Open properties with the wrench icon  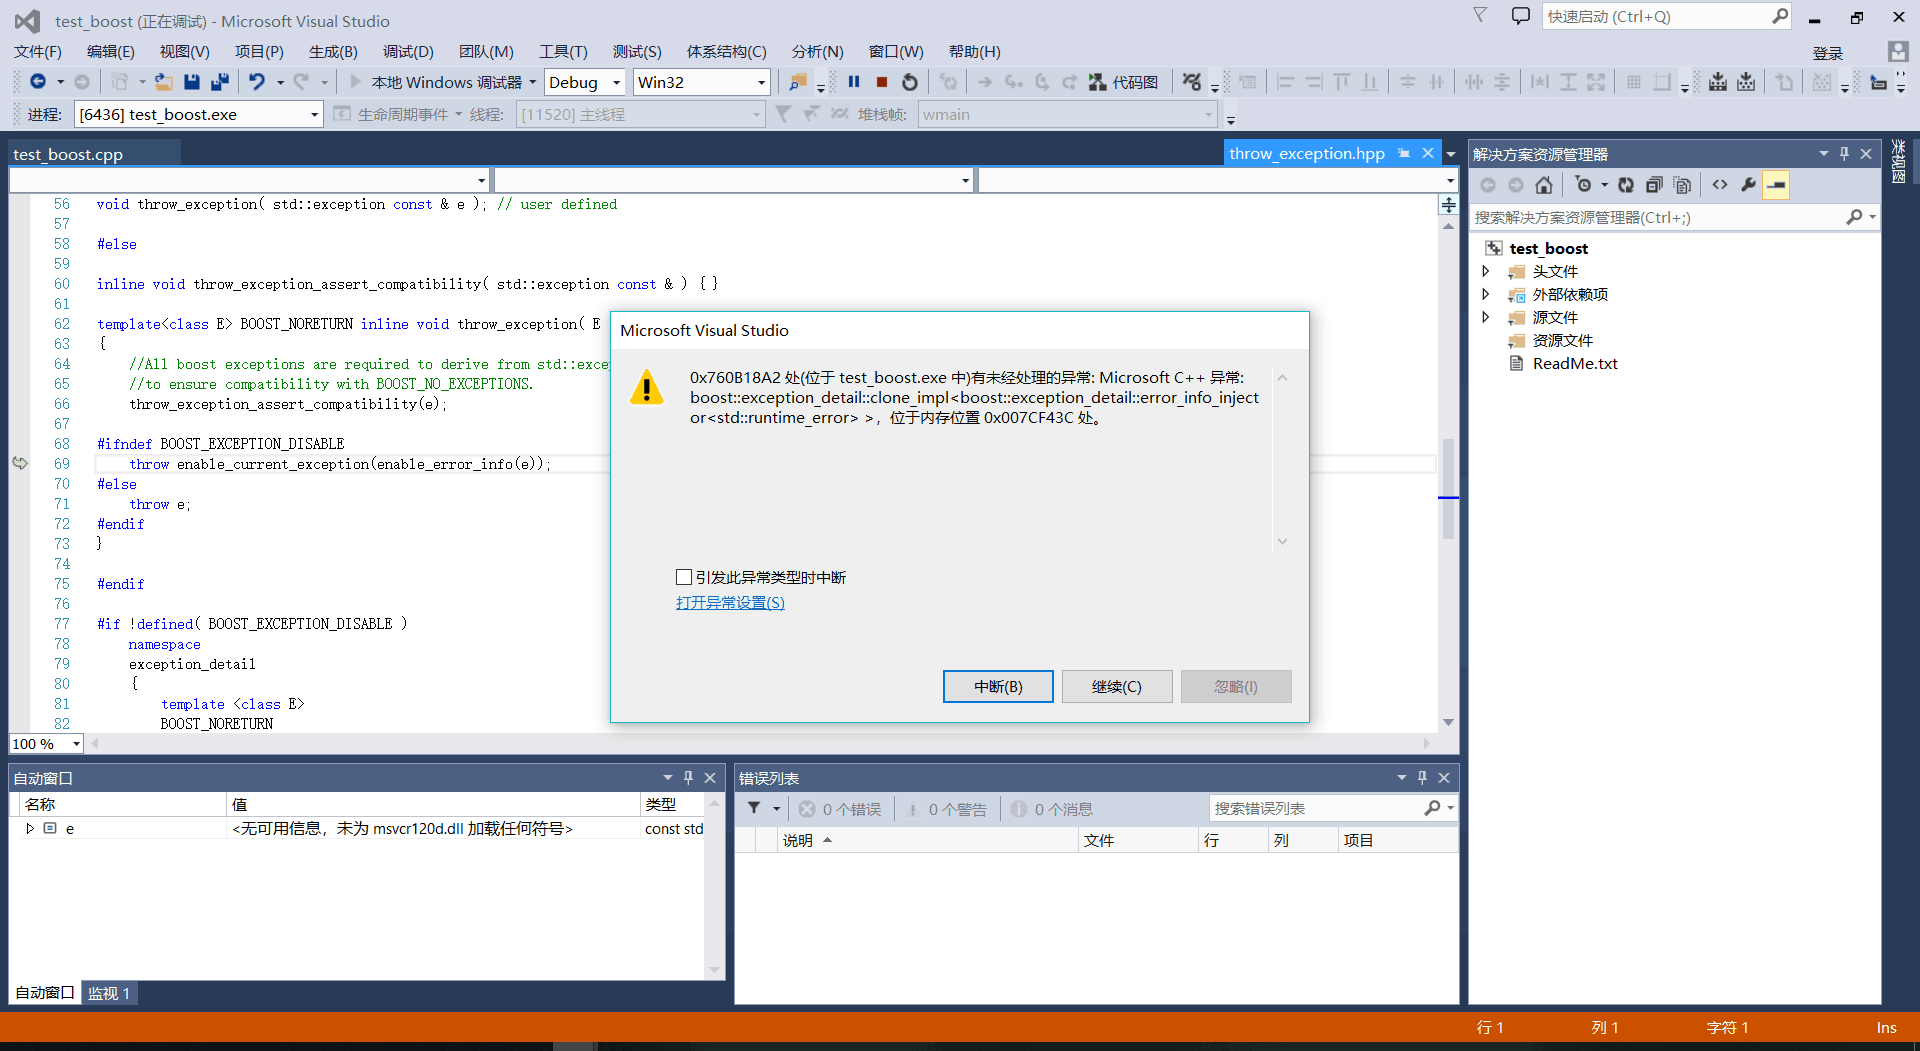pyautogui.click(x=1748, y=185)
